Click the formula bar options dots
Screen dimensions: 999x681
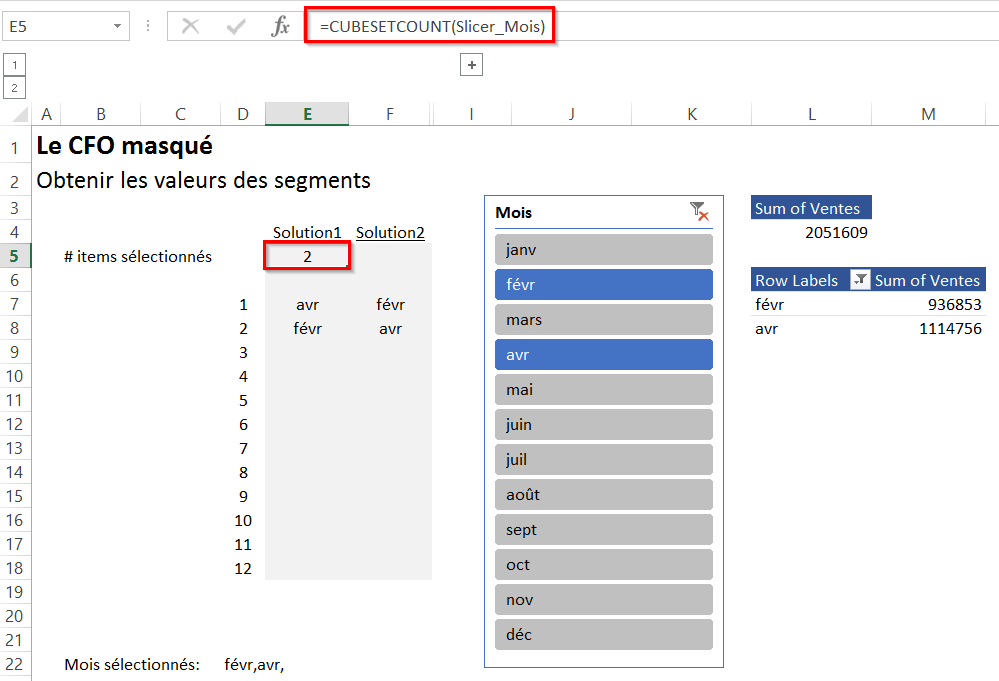pyautogui.click(x=148, y=26)
